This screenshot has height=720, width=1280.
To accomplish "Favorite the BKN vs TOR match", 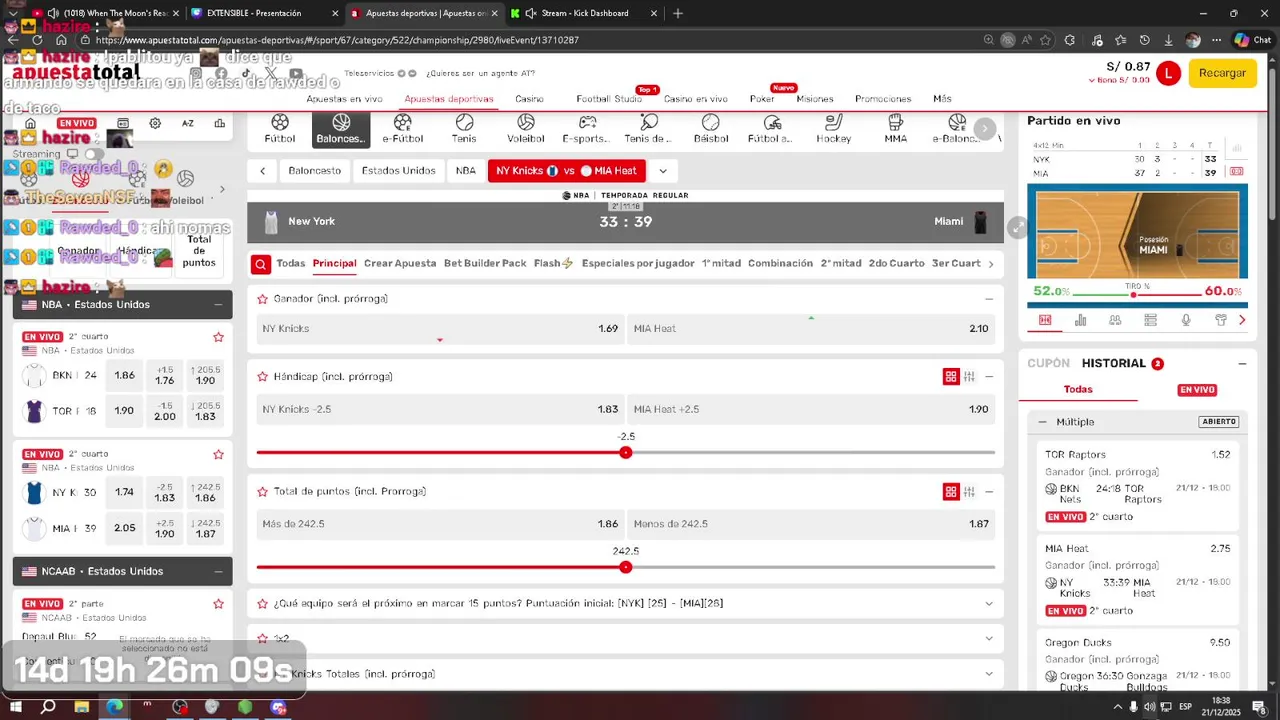I will (x=218, y=337).
